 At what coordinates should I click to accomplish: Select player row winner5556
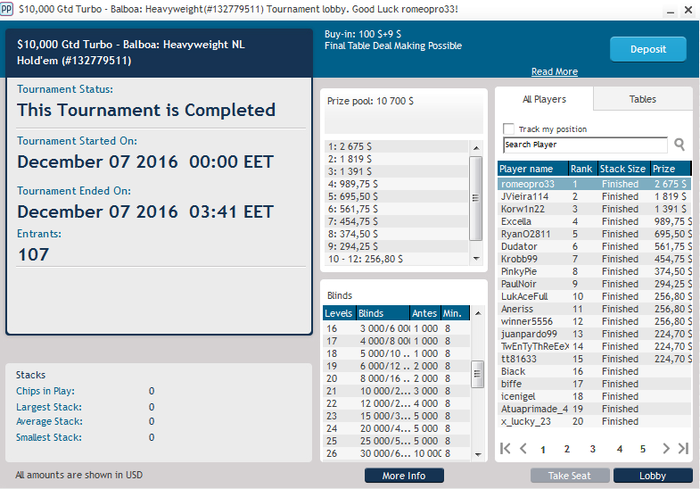(x=594, y=322)
